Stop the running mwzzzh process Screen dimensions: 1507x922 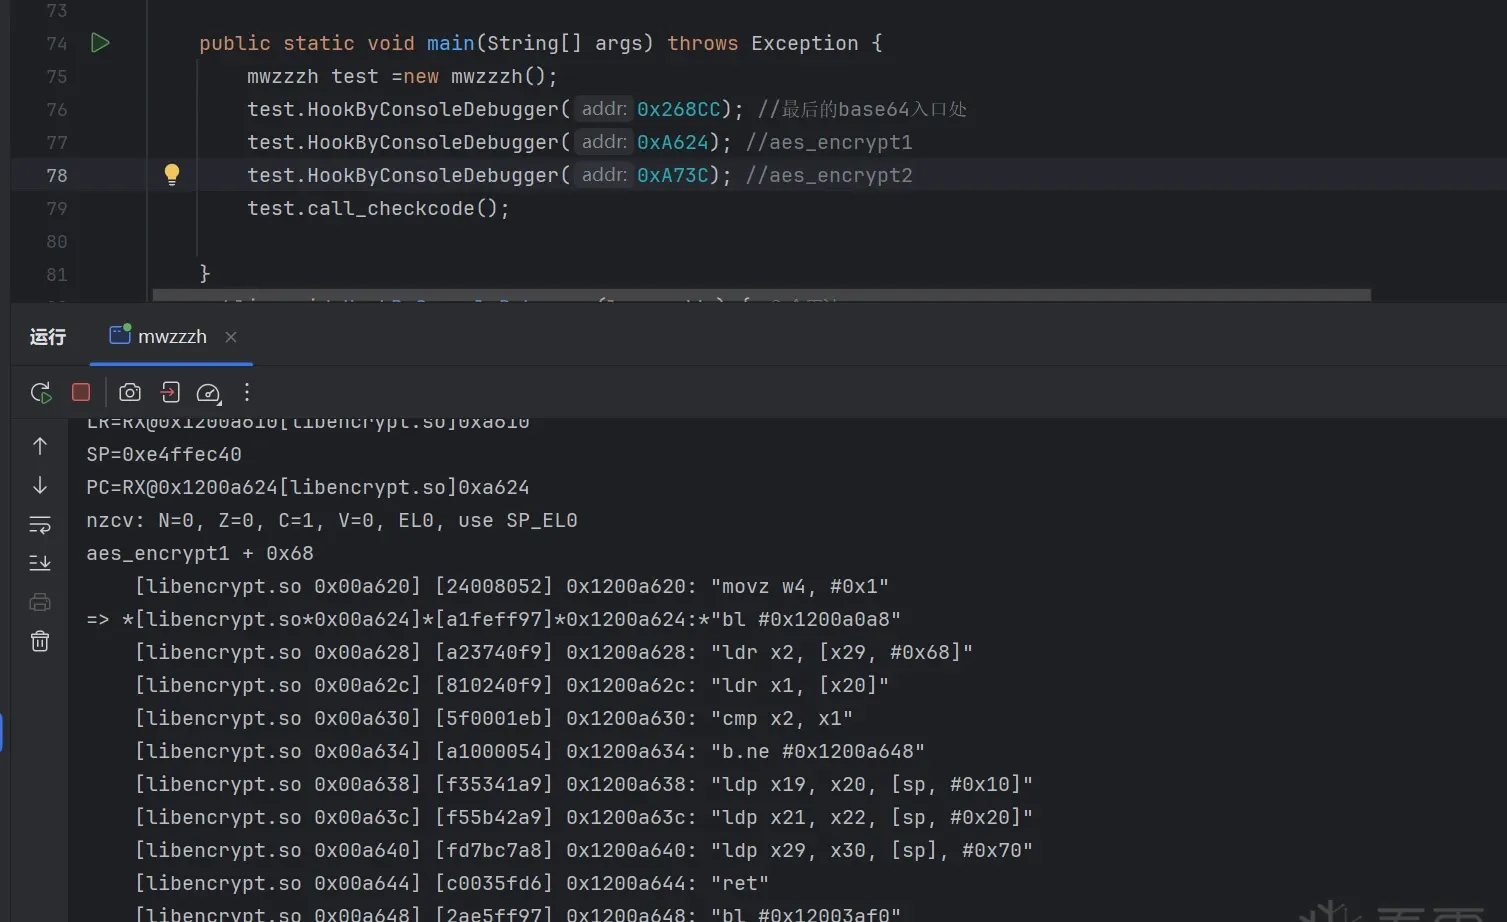(x=81, y=392)
